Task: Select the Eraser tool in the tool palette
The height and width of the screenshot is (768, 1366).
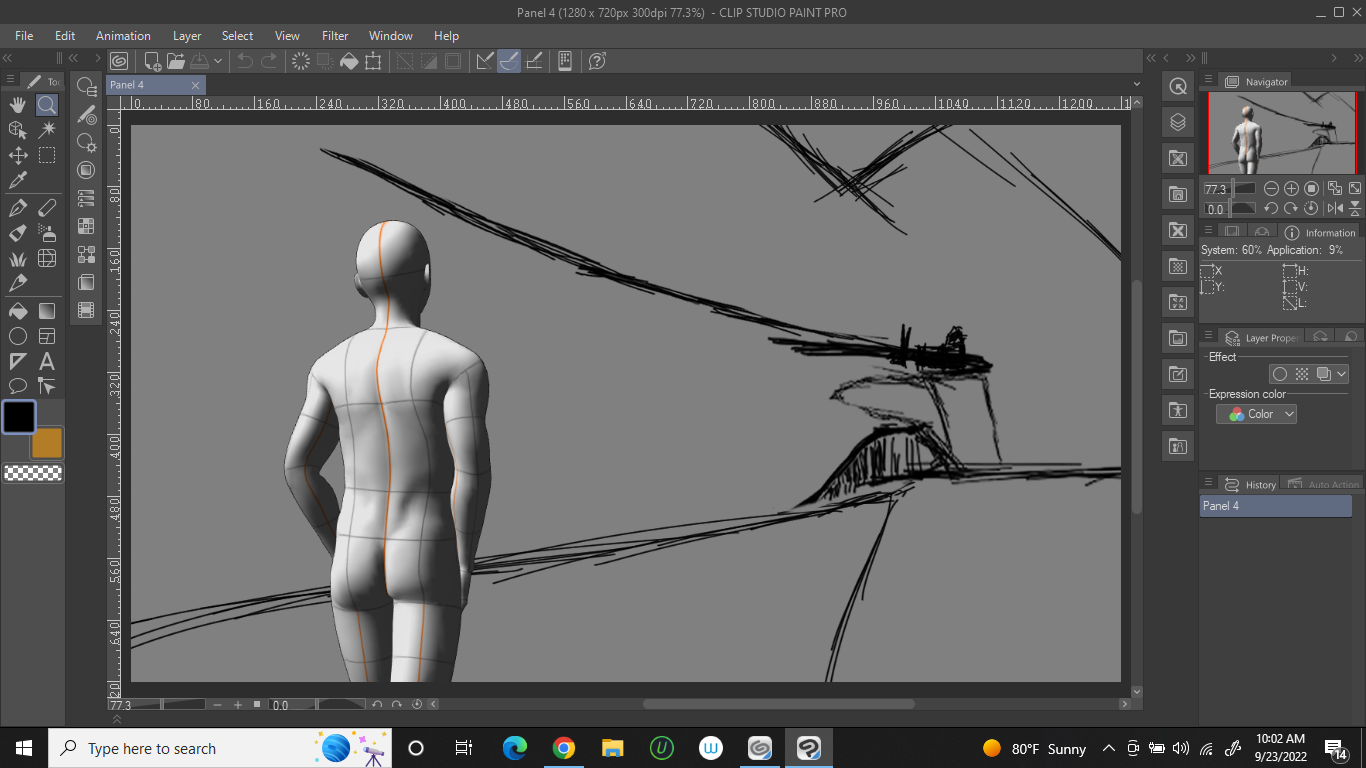Action: tap(47, 208)
